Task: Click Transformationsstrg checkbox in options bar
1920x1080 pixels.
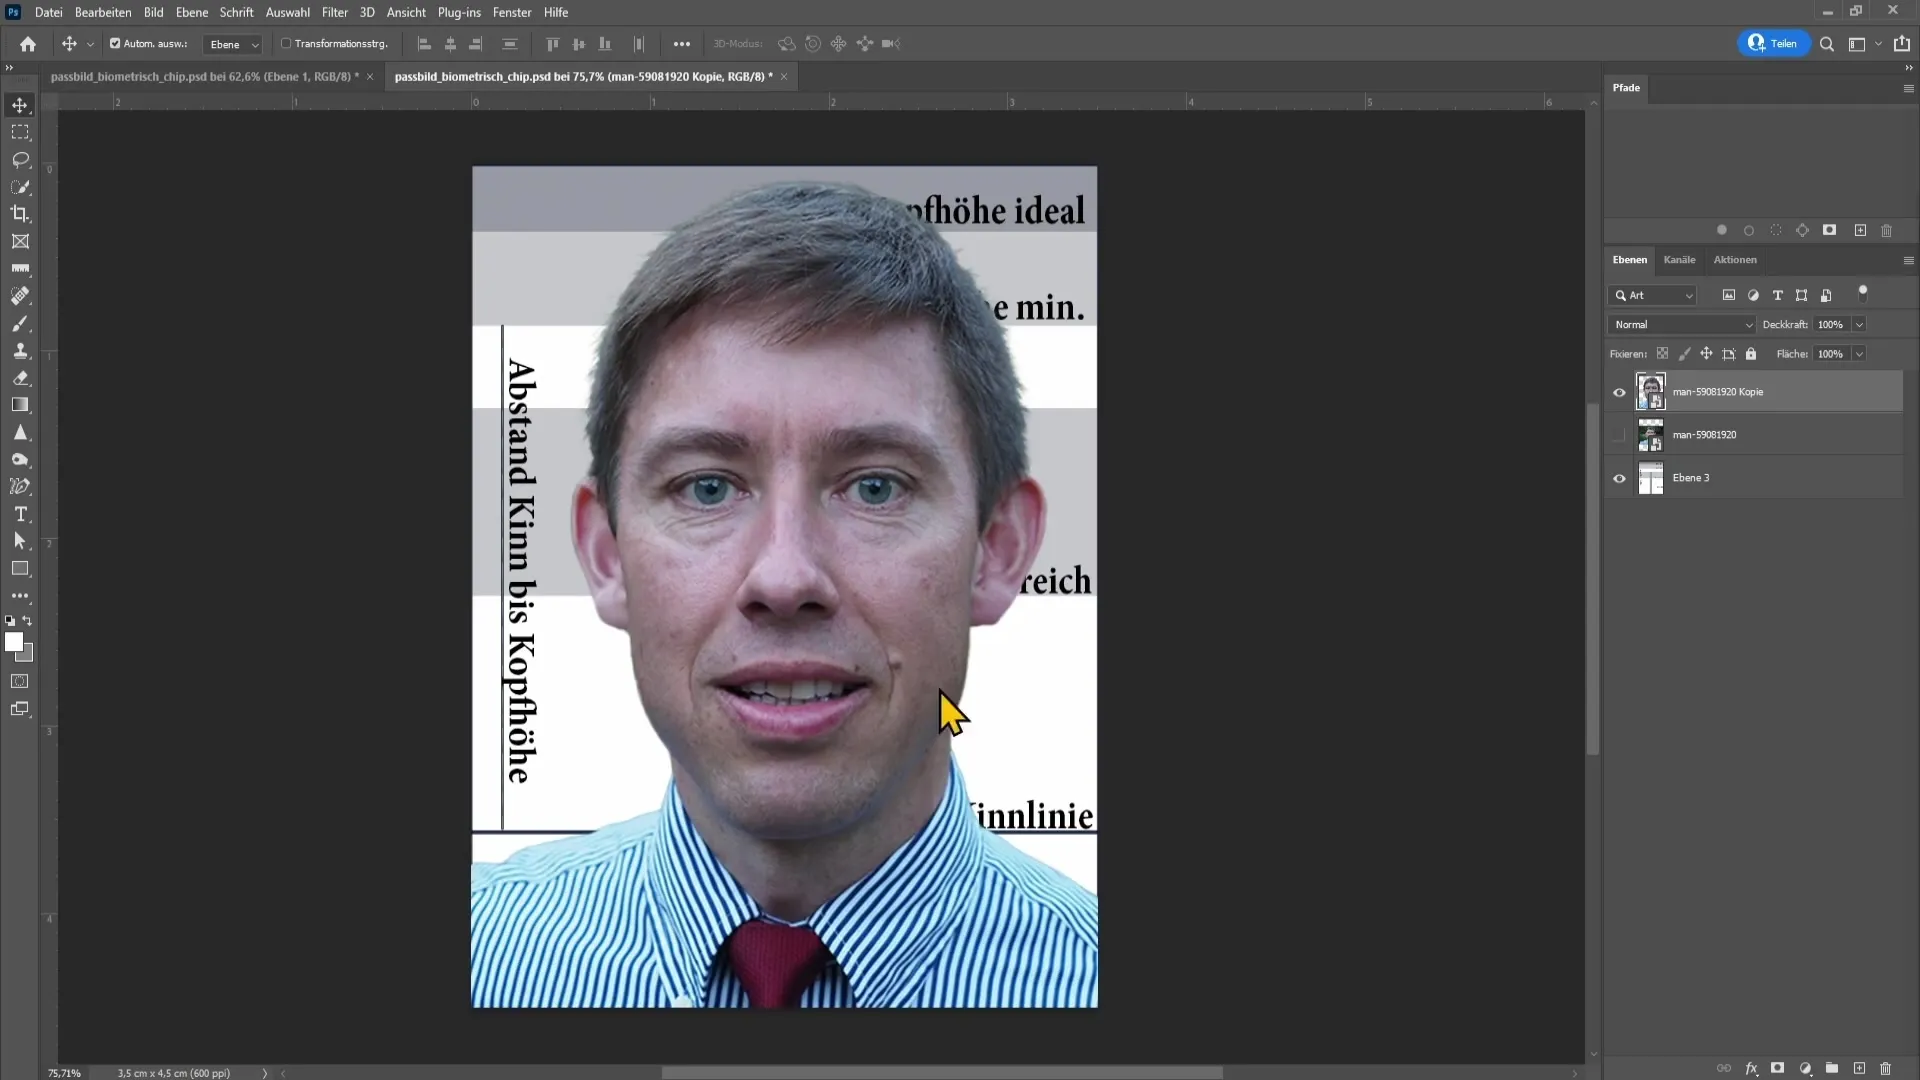Action: (285, 44)
